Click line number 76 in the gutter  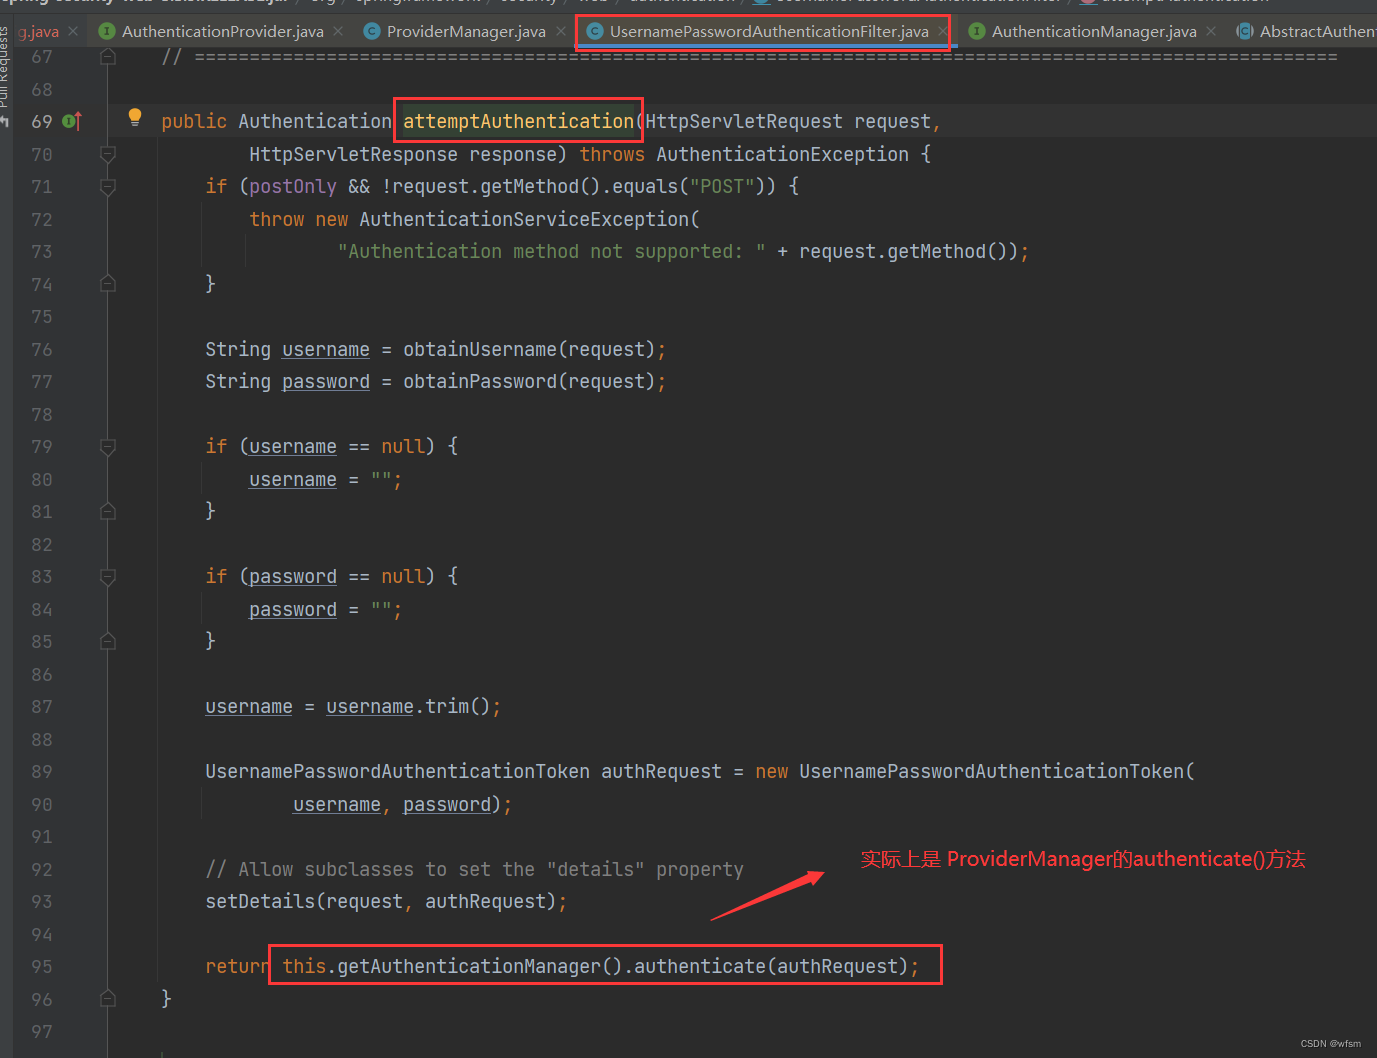(x=41, y=350)
